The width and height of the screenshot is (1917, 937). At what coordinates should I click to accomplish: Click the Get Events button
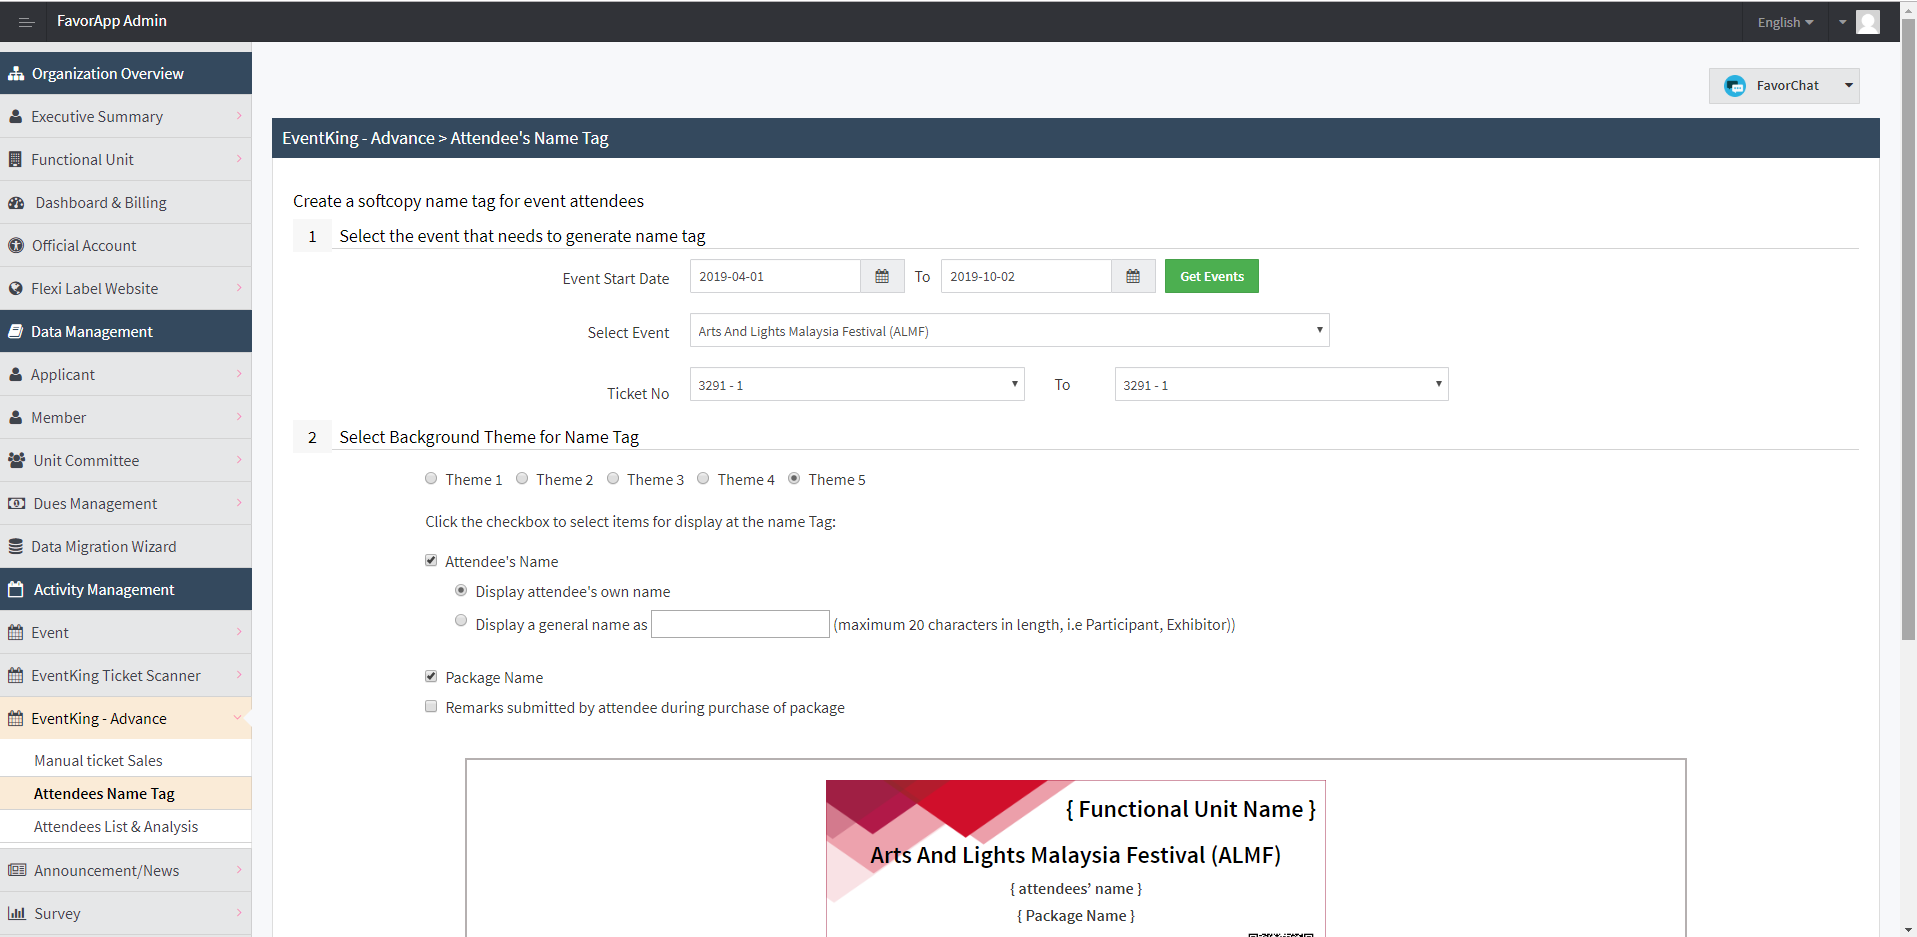(x=1211, y=277)
